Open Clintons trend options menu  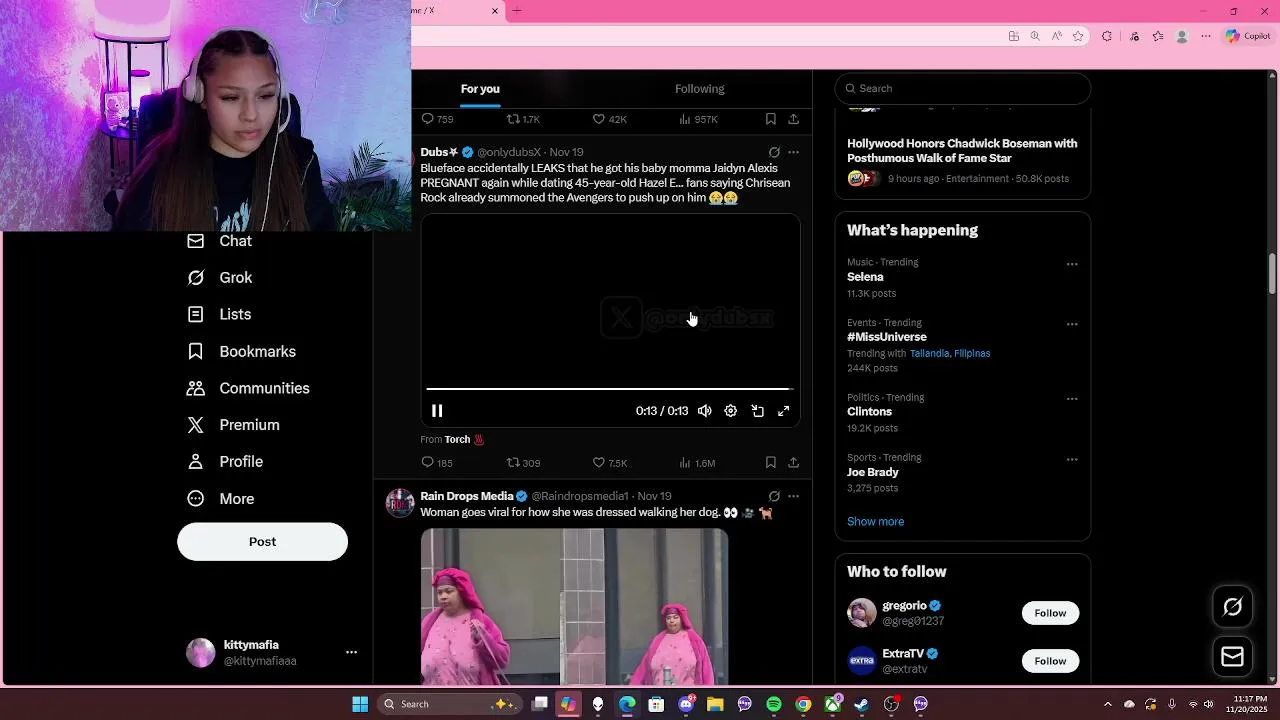click(x=1072, y=399)
